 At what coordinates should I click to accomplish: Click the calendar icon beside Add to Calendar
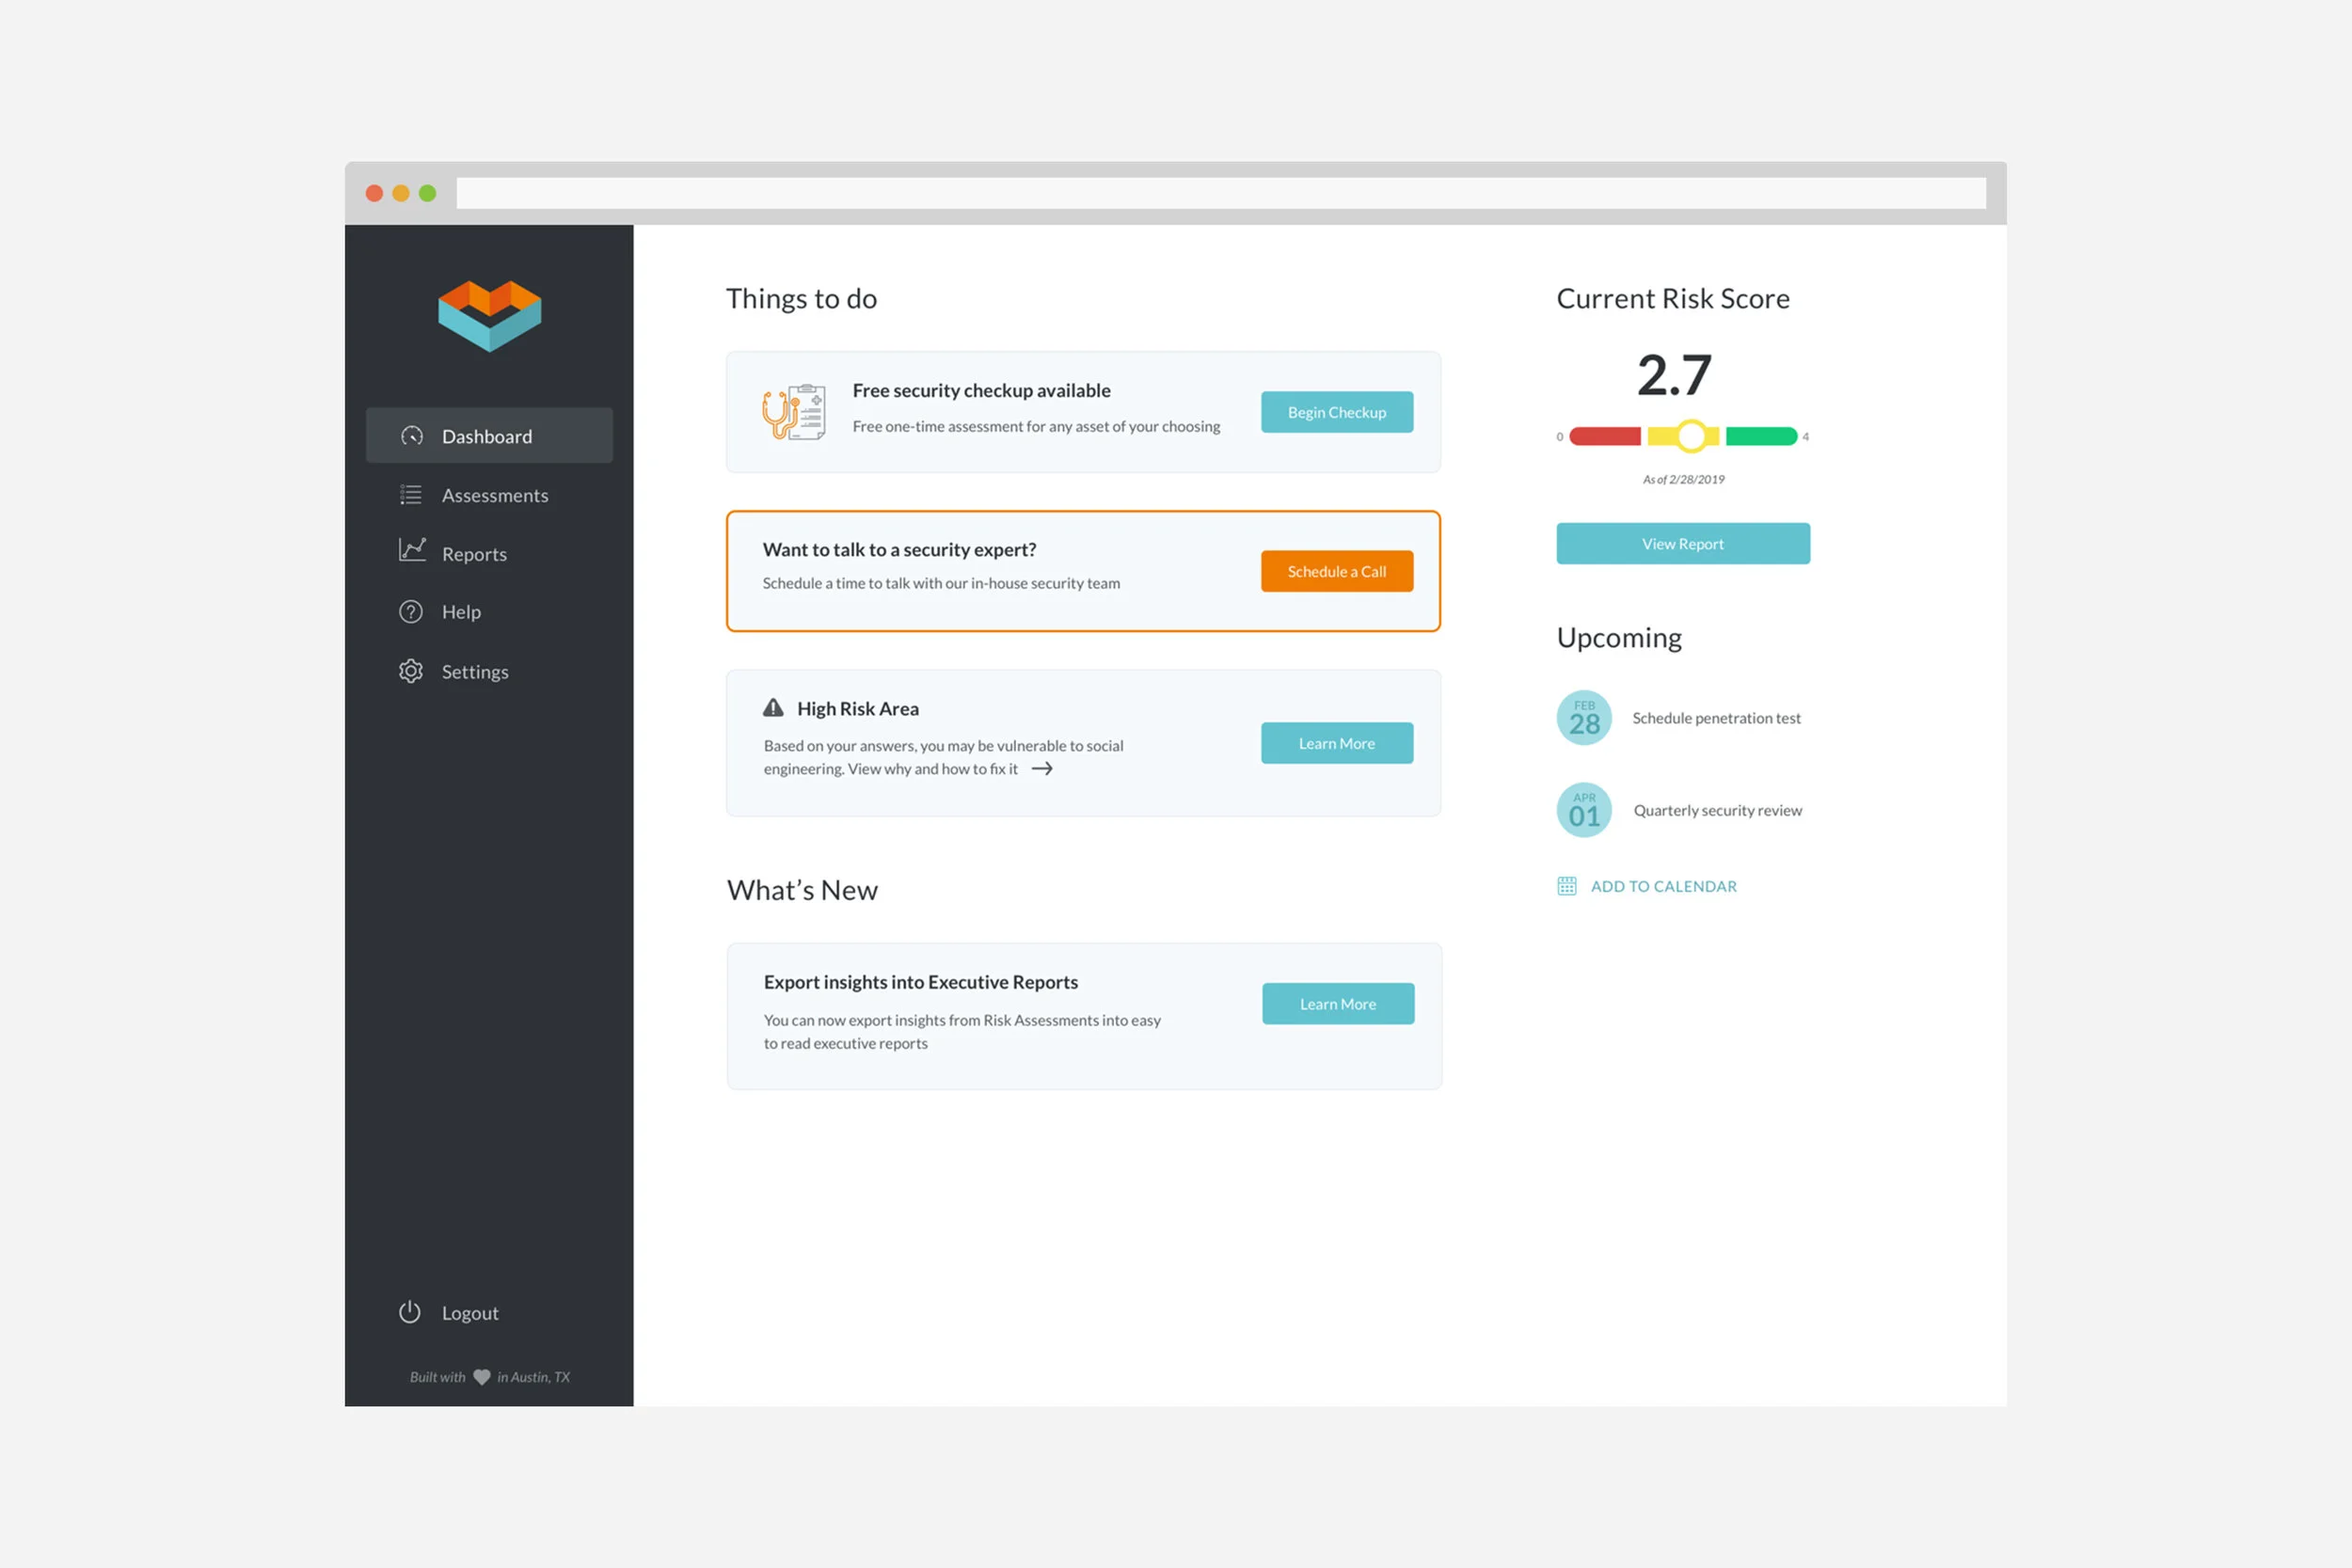tap(1567, 886)
